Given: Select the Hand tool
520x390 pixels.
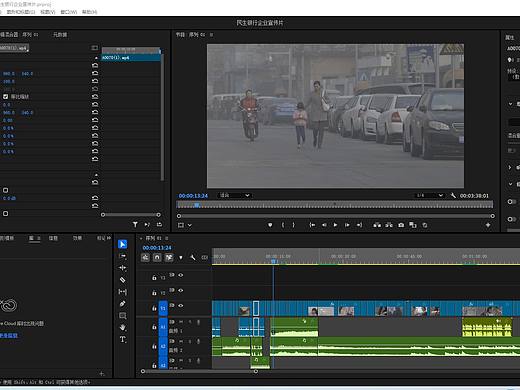Looking at the screenshot, I should (x=122, y=327).
